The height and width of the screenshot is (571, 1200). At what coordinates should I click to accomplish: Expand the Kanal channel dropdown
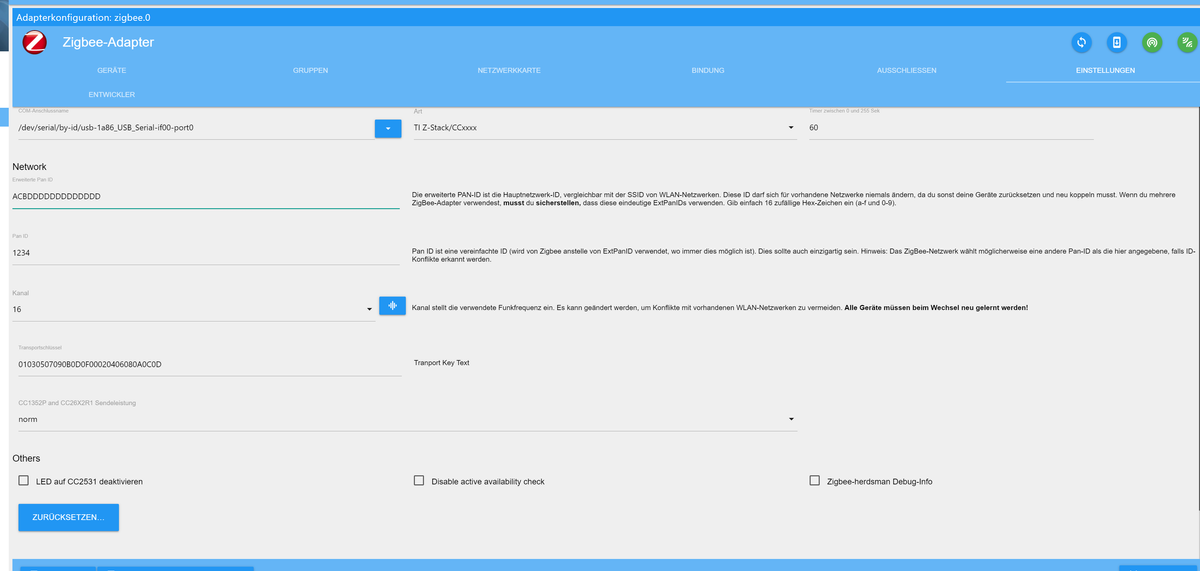(194, 310)
